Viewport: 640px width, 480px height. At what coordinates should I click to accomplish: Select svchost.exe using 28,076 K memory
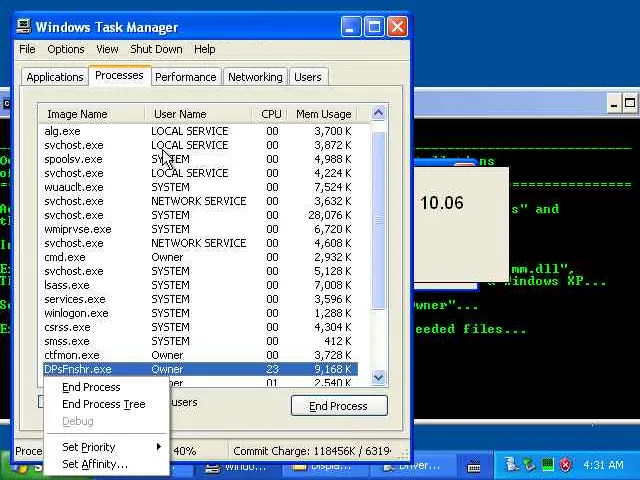tap(200, 216)
